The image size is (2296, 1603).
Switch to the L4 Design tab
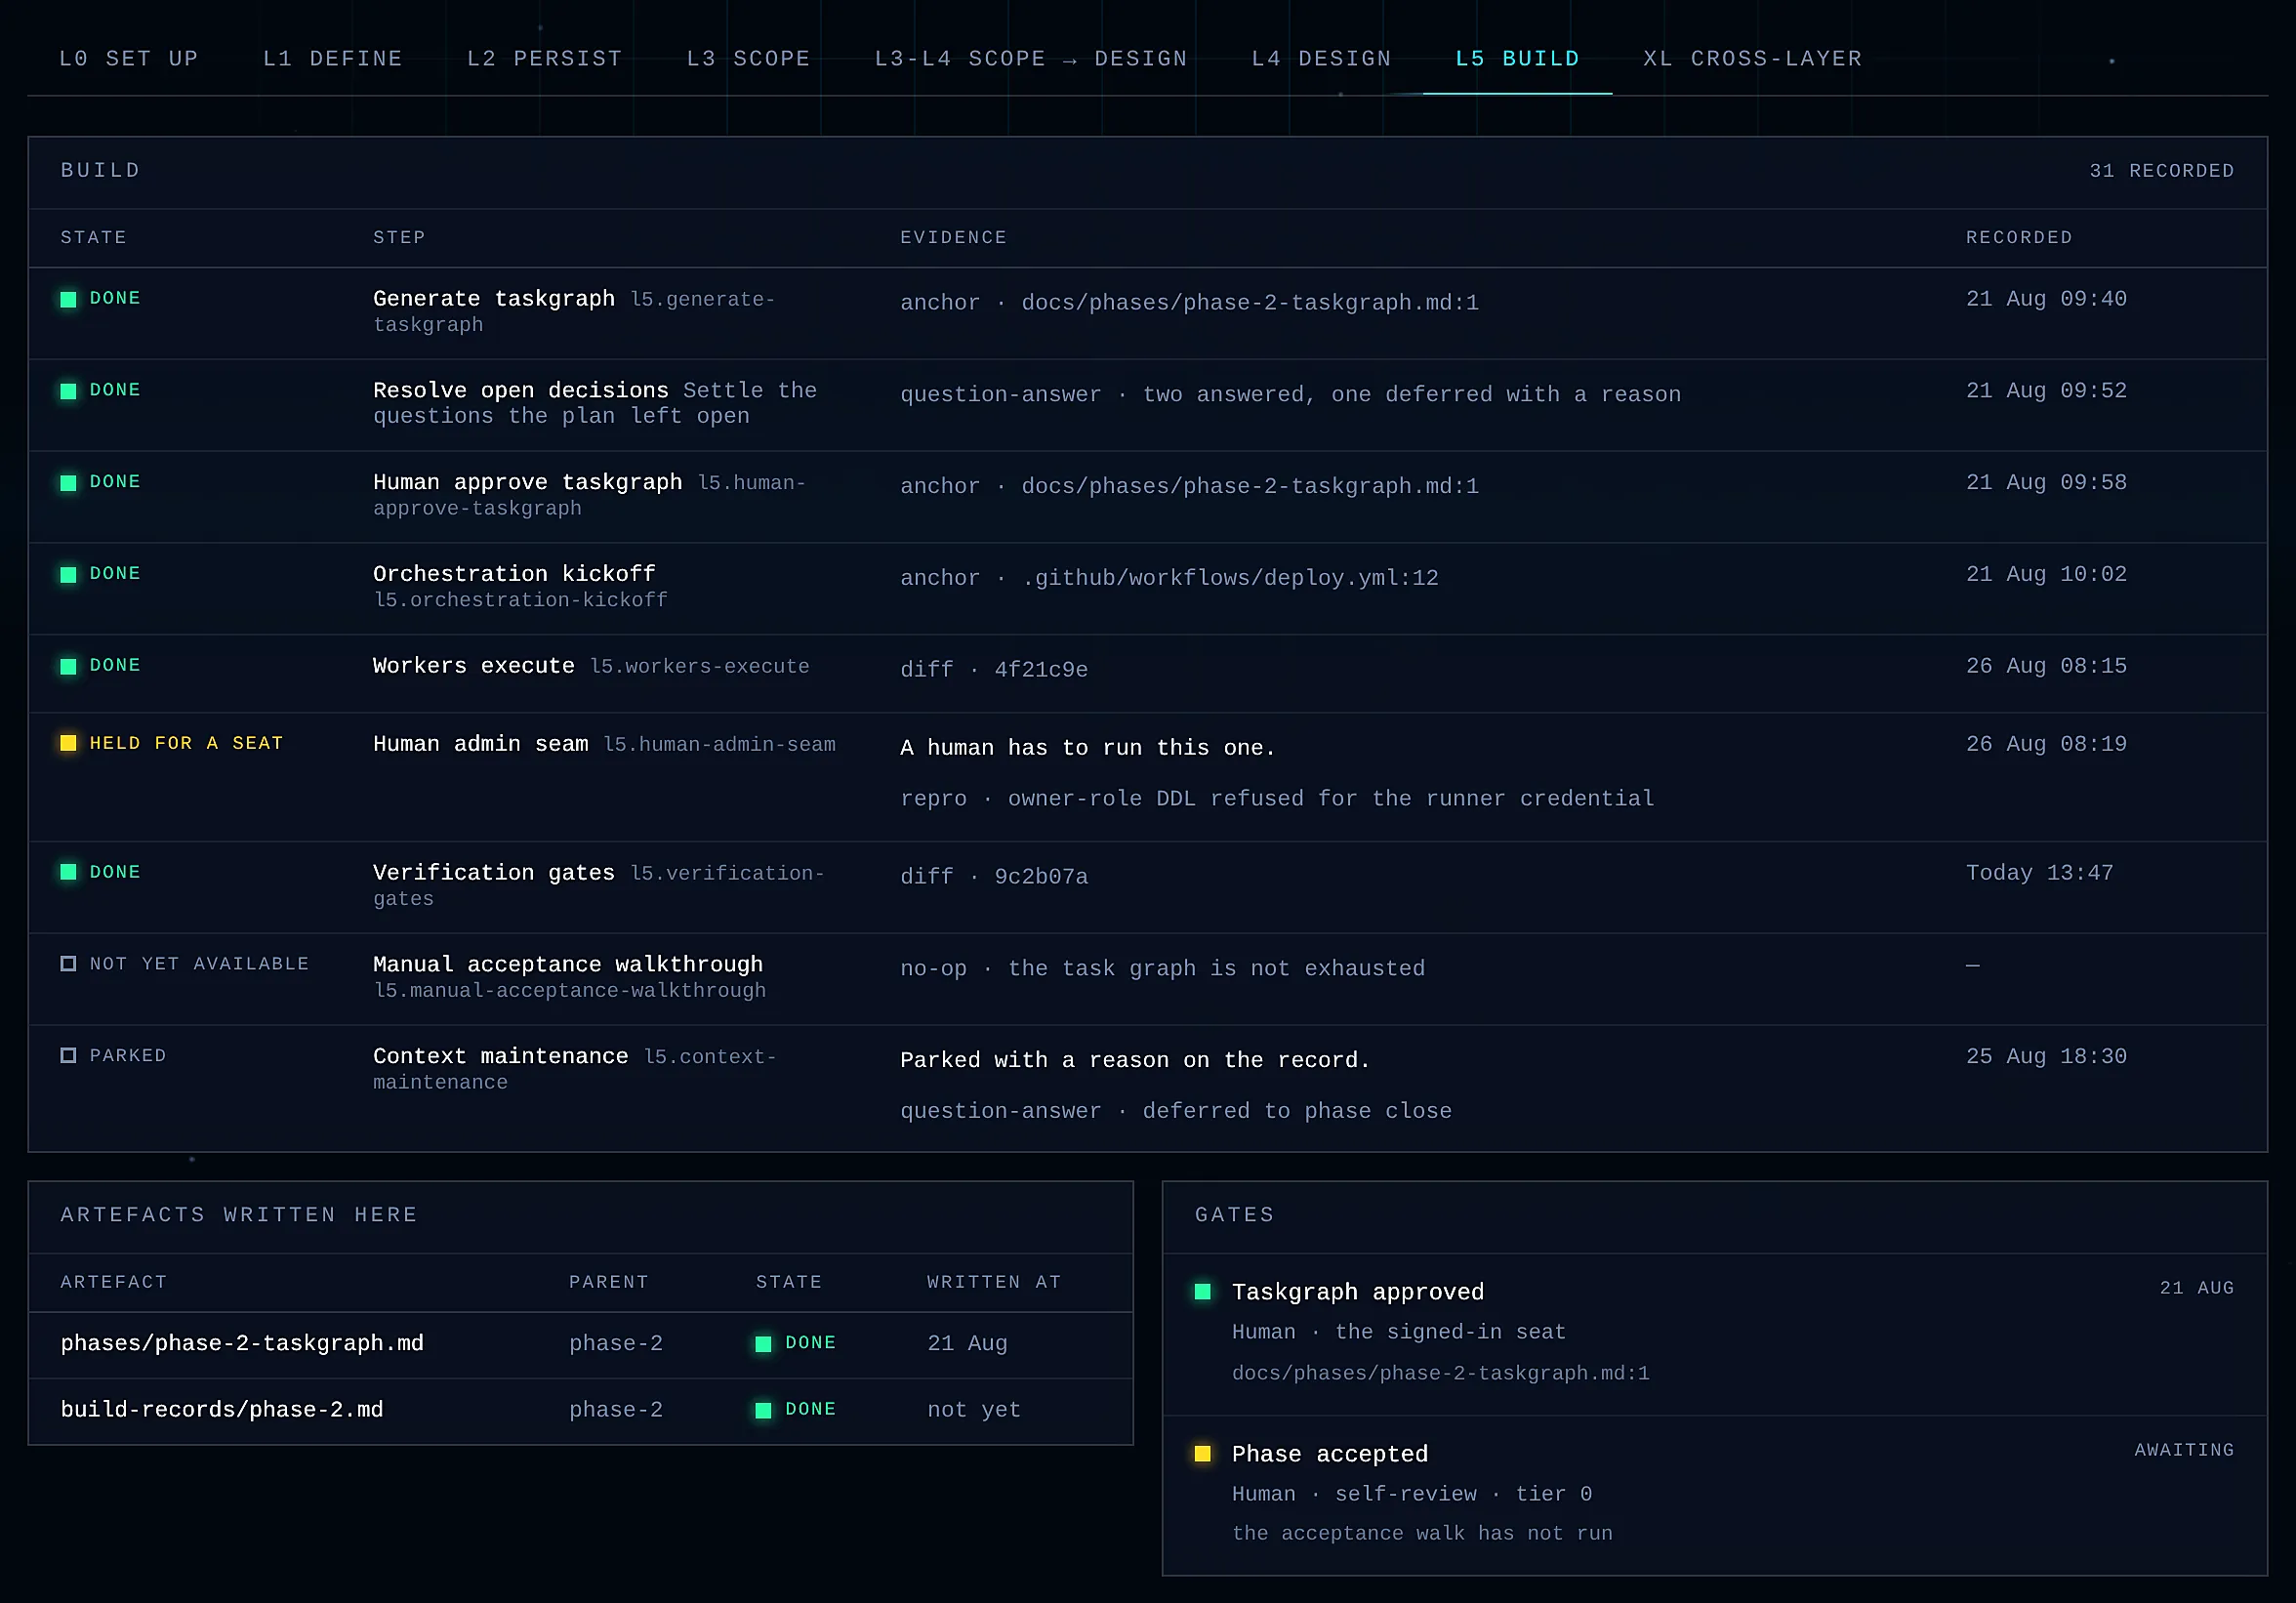click(x=1321, y=59)
